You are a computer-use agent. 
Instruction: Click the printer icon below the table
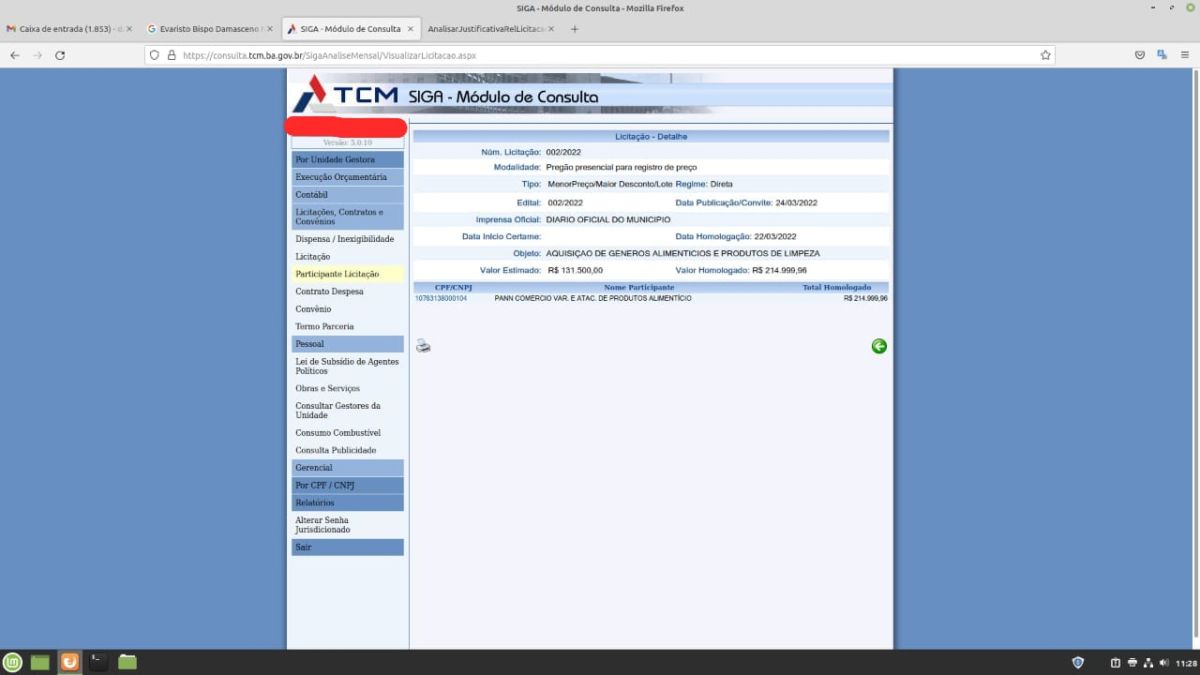423,346
